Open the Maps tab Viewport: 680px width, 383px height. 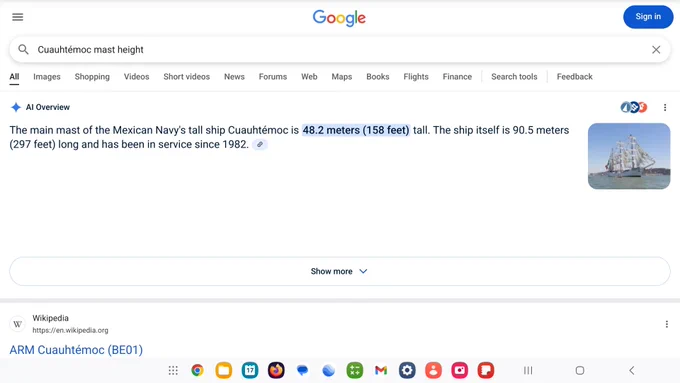coord(342,77)
